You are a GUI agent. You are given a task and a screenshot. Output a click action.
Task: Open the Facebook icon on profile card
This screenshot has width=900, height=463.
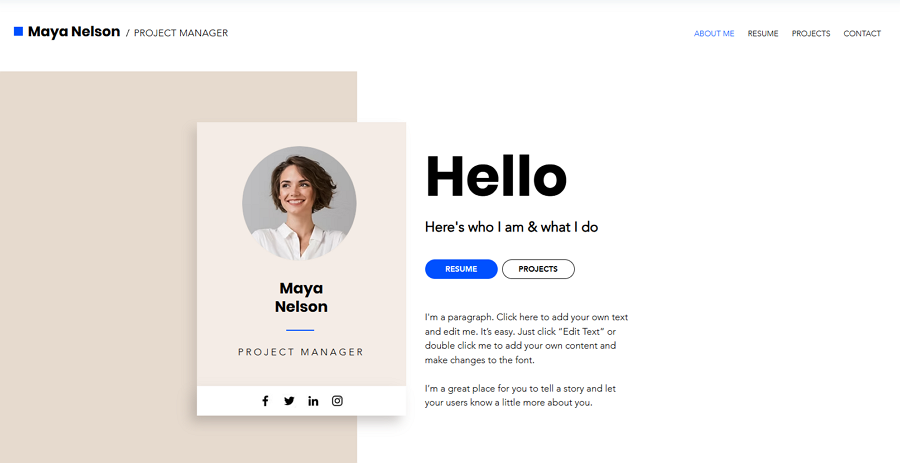click(x=265, y=401)
